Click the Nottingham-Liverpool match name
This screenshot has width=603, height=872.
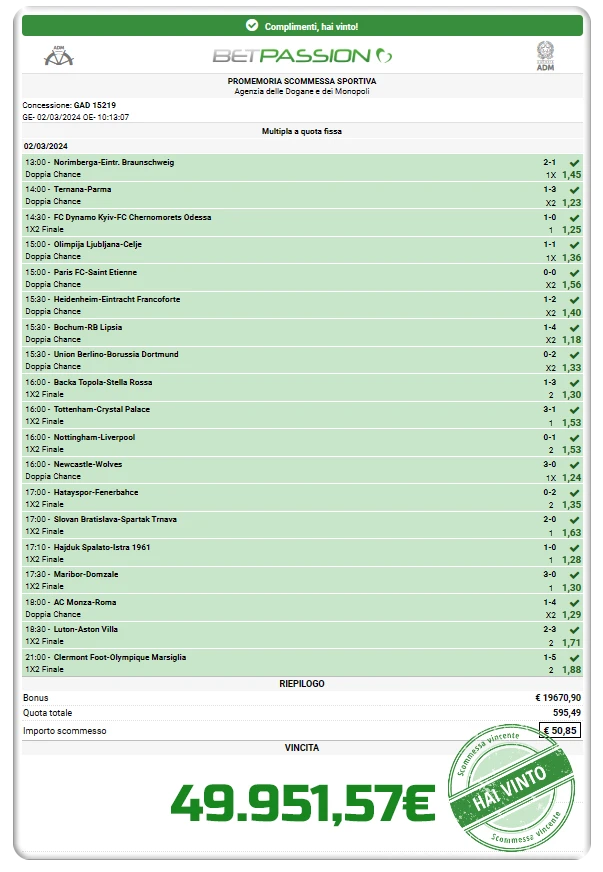pos(95,437)
